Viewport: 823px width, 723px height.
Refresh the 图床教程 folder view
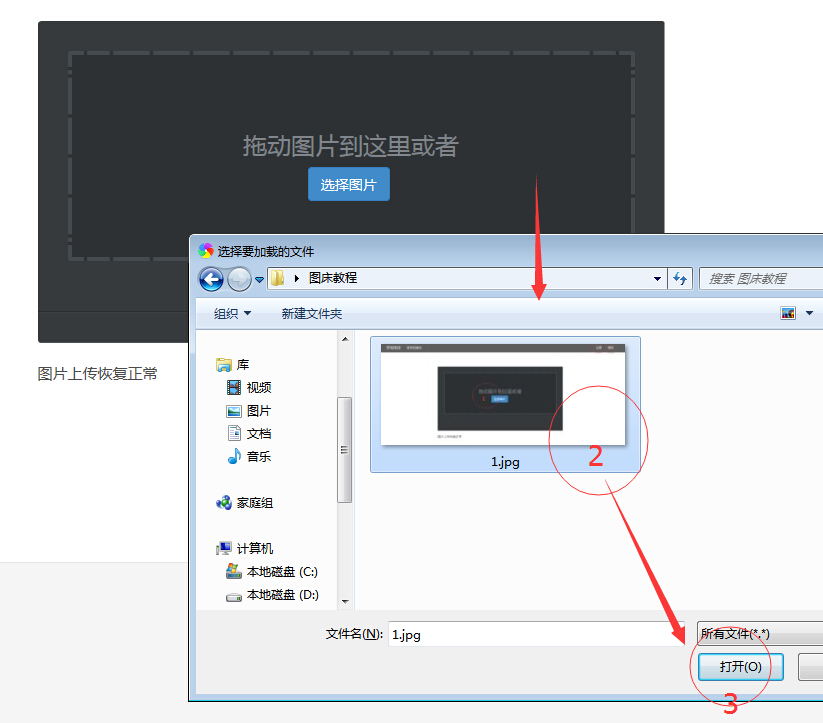pos(680,278)
